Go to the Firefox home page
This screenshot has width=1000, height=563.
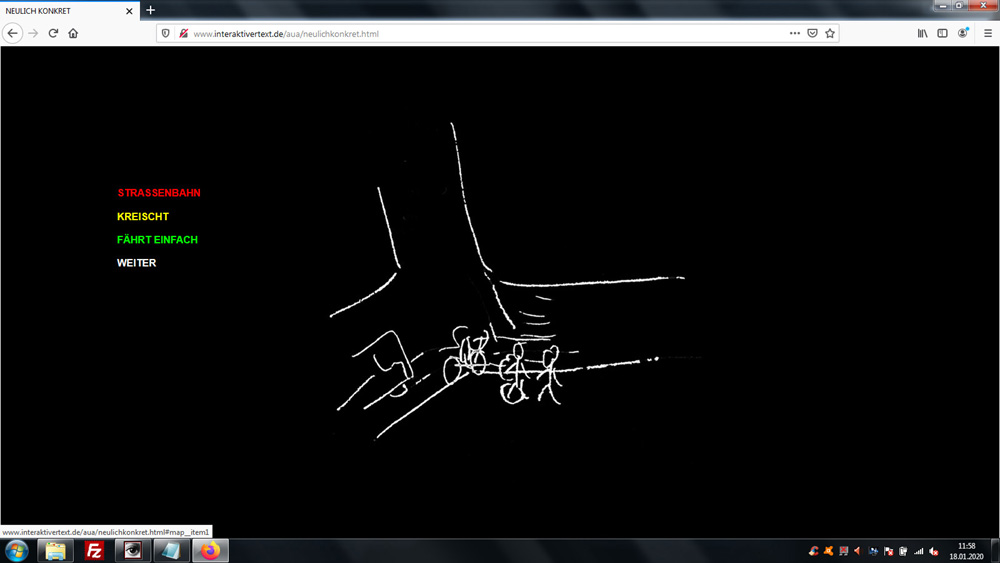point(73,33)
